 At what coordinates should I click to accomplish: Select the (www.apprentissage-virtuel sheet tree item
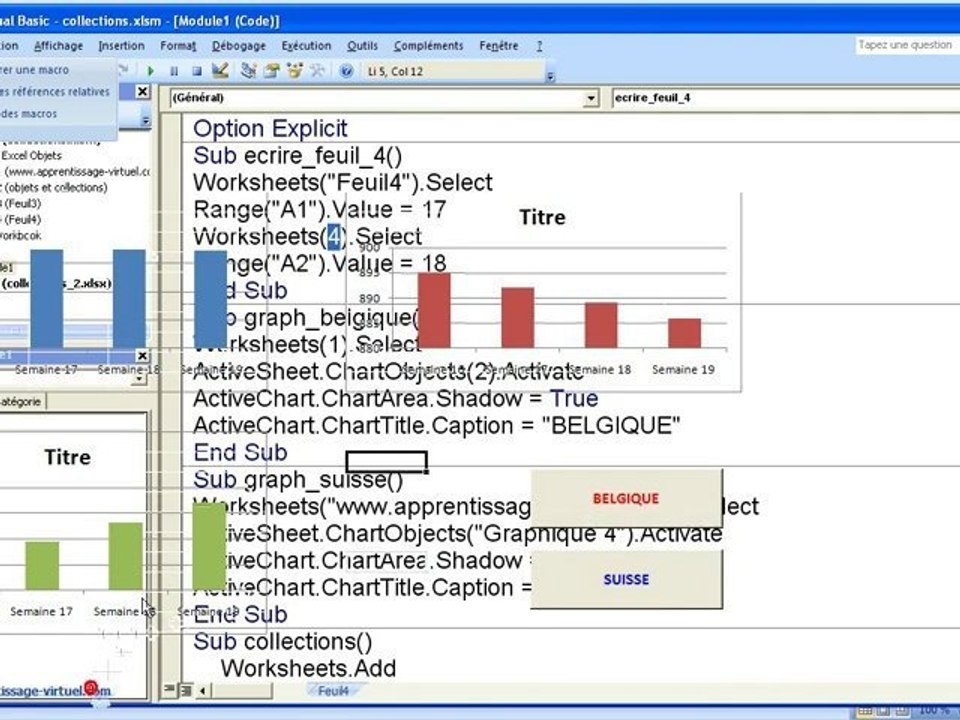click(x=77, y=171)
